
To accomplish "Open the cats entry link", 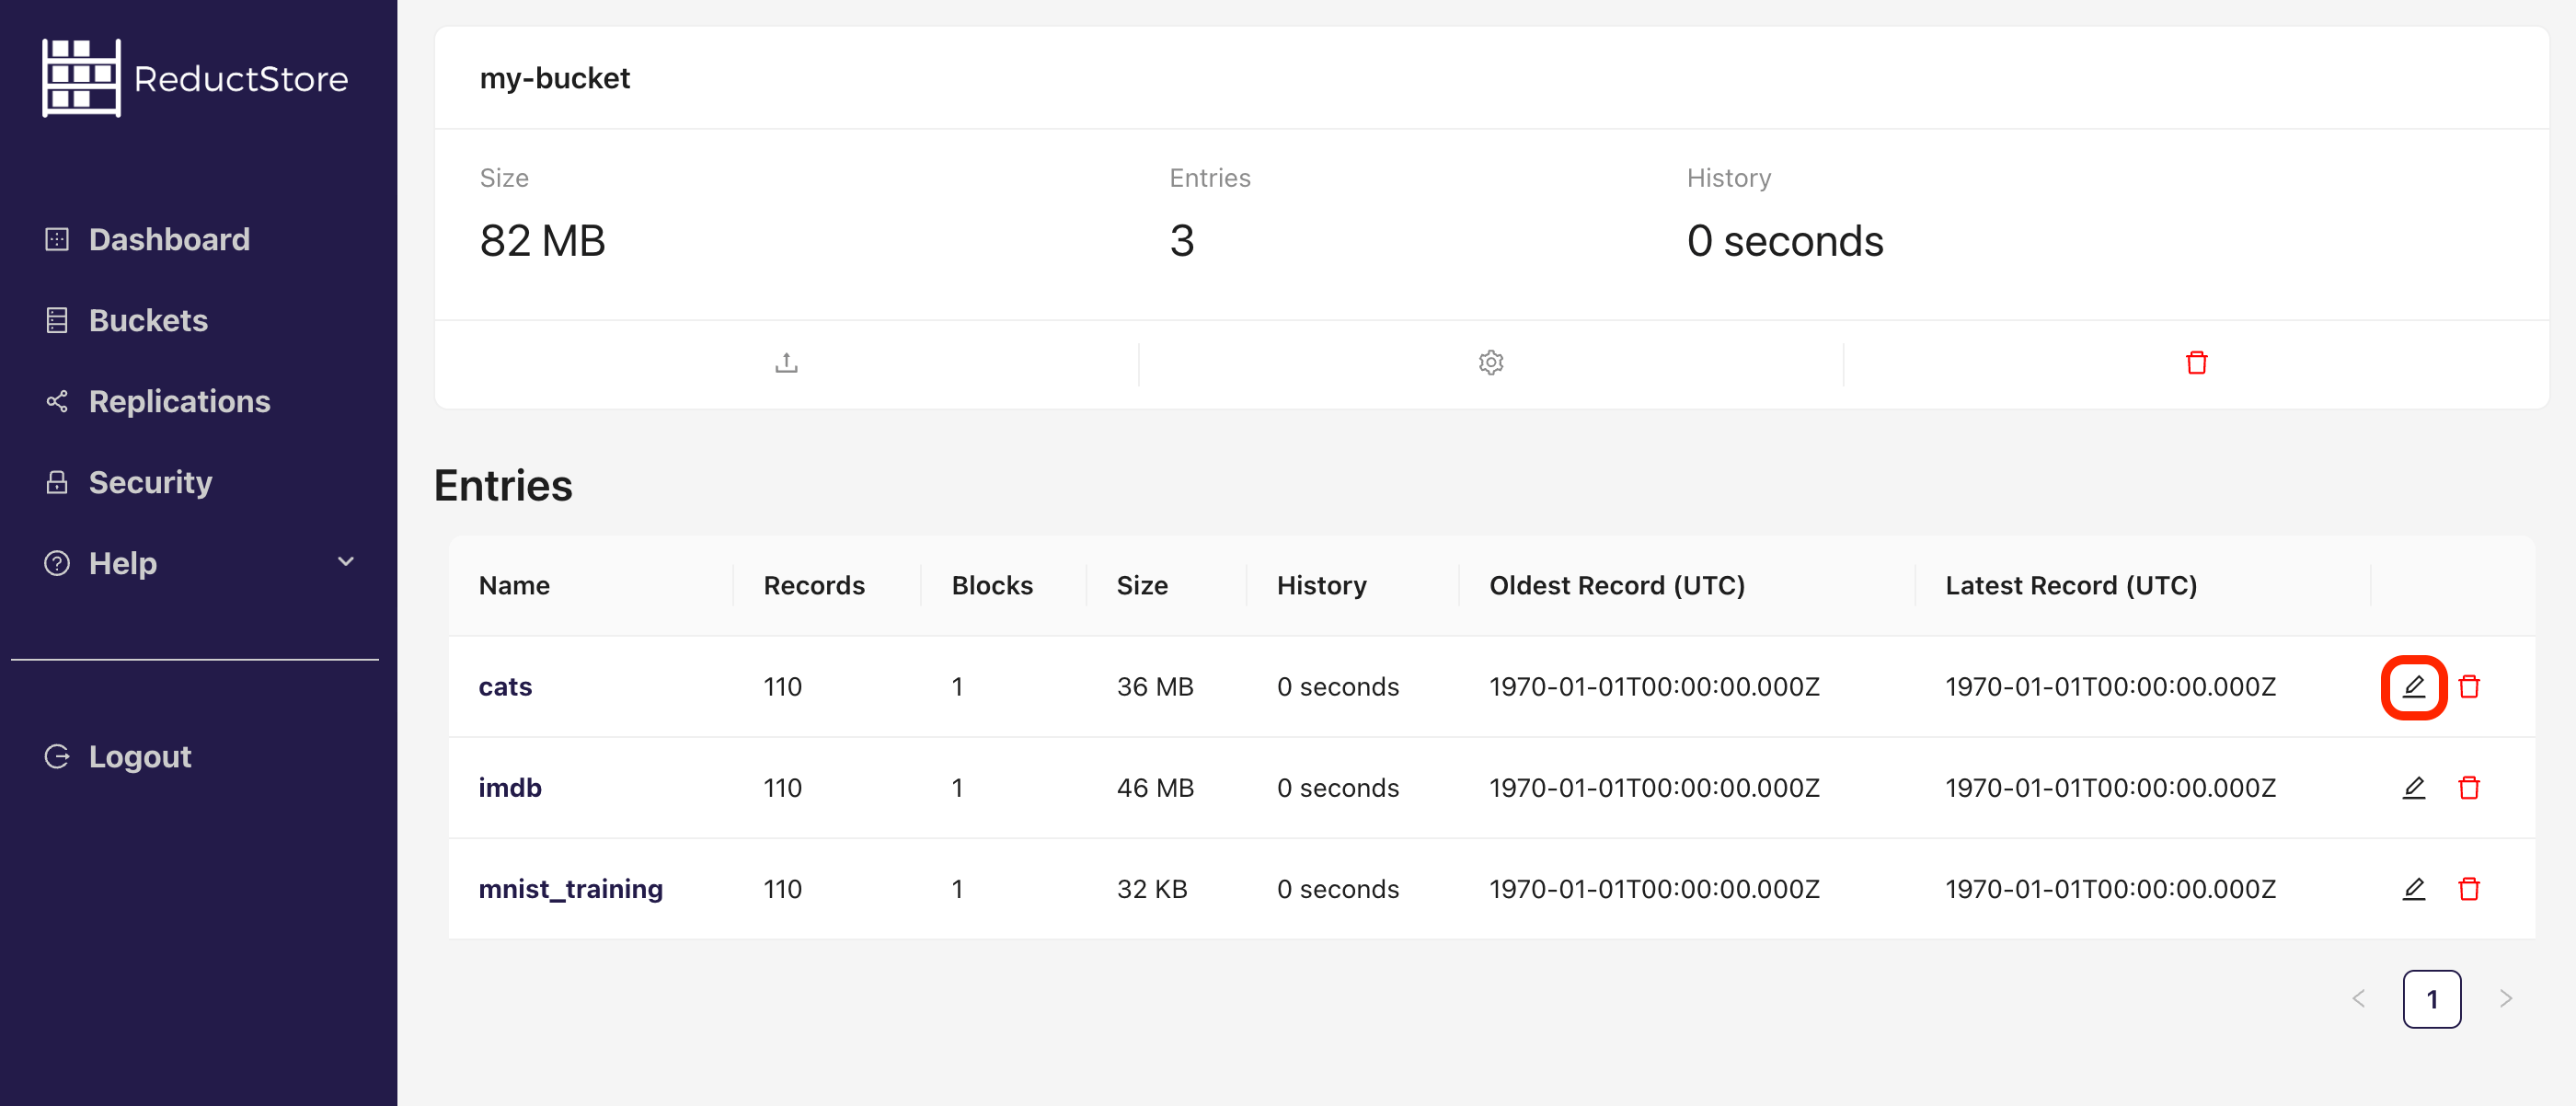I will pos(505,687).
